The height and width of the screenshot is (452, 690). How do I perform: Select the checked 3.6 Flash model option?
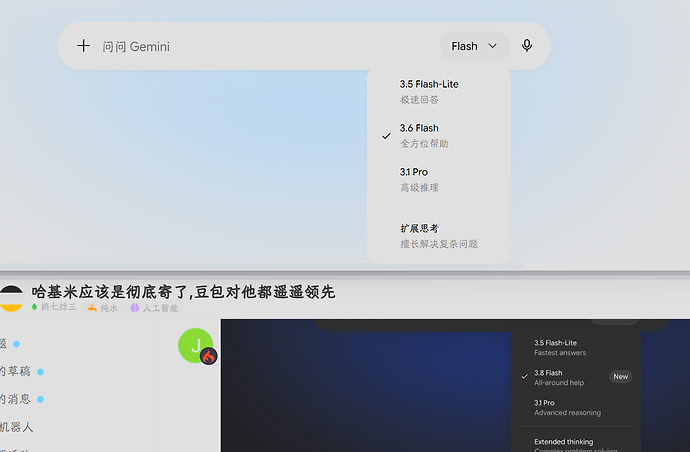(x=438, y=136)
